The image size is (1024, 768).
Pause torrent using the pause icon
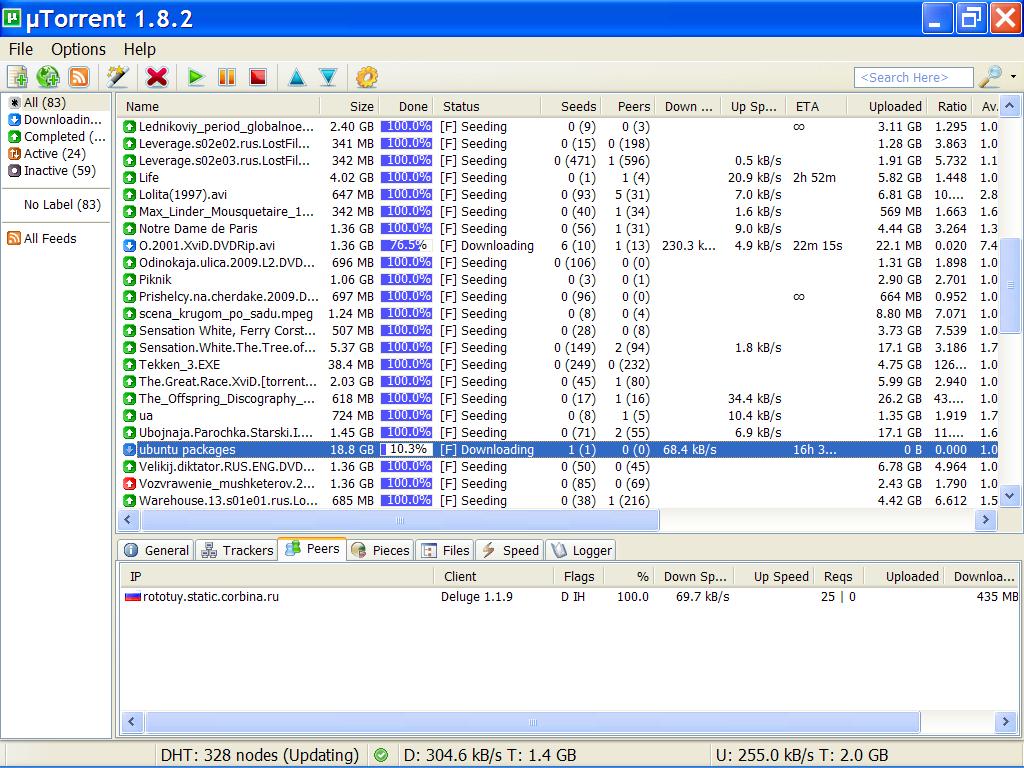(227, 77)
